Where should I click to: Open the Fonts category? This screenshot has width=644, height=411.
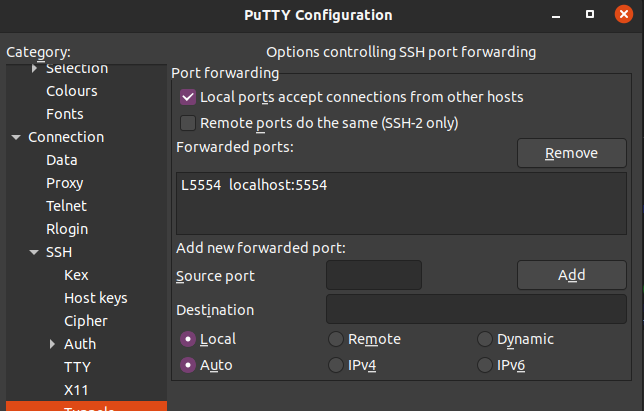click(x=65, y=114)
